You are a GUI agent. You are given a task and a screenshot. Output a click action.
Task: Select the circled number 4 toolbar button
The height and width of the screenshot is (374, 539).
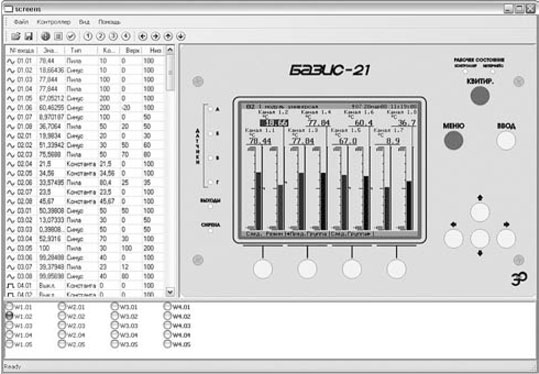click(x=126, y=36)
